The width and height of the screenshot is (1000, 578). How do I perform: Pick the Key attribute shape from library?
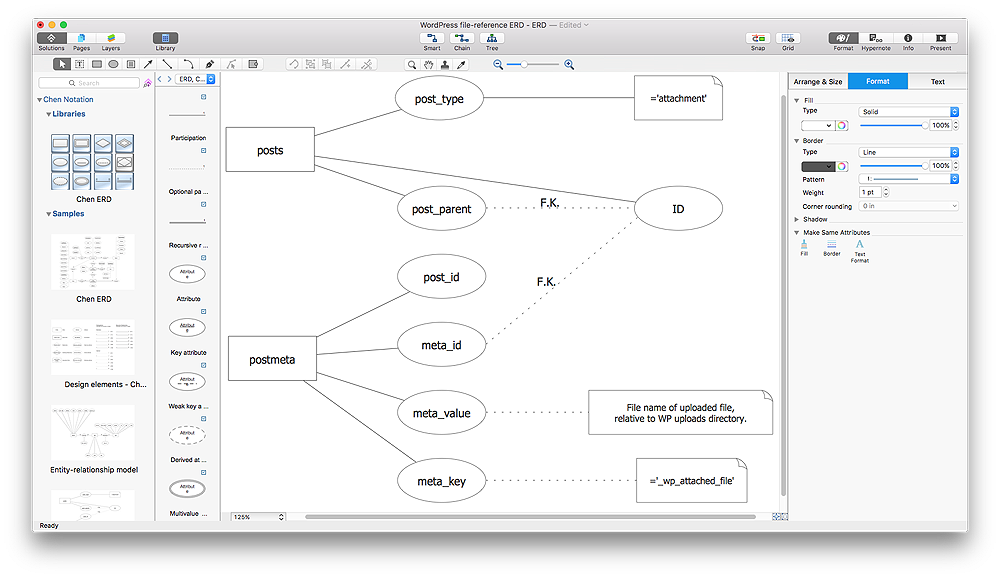click(x=187, y=327)
